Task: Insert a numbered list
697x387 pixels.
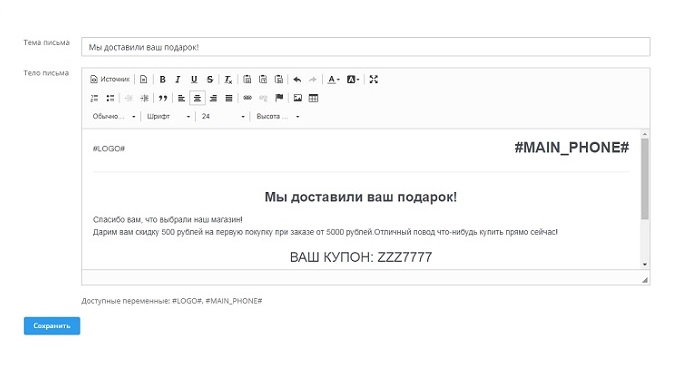Action: pyautogui.click(x=94, y=98)
